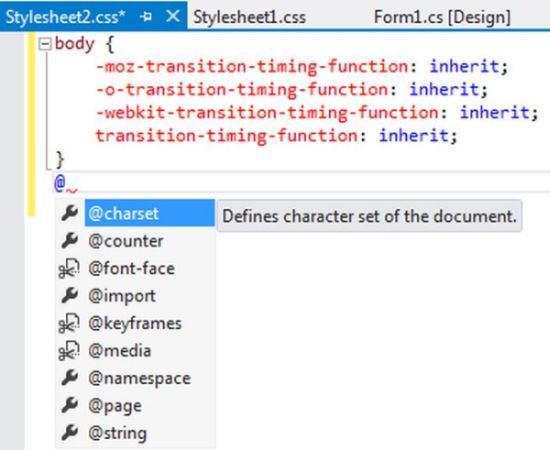Click the wrench icon beside @namespace

(69, 378)
